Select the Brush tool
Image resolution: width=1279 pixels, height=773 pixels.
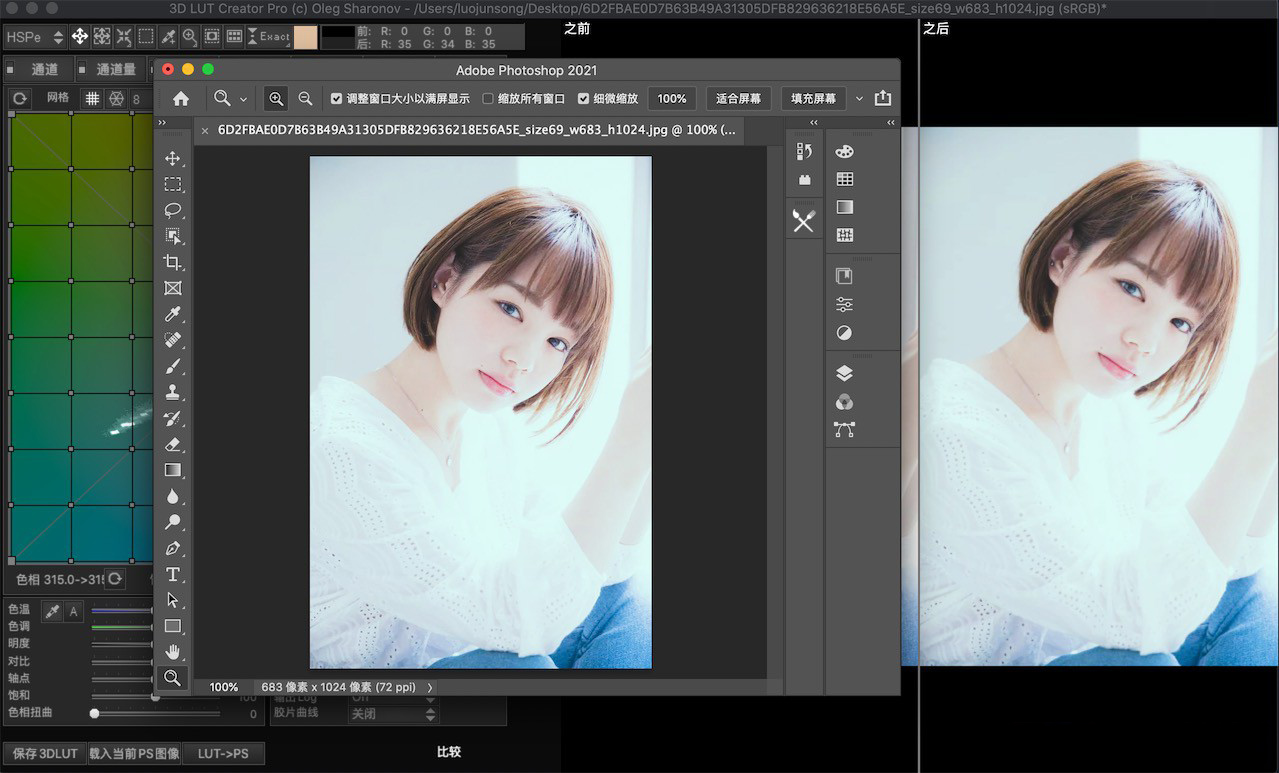pyautogui.click(x=173, y=366)
